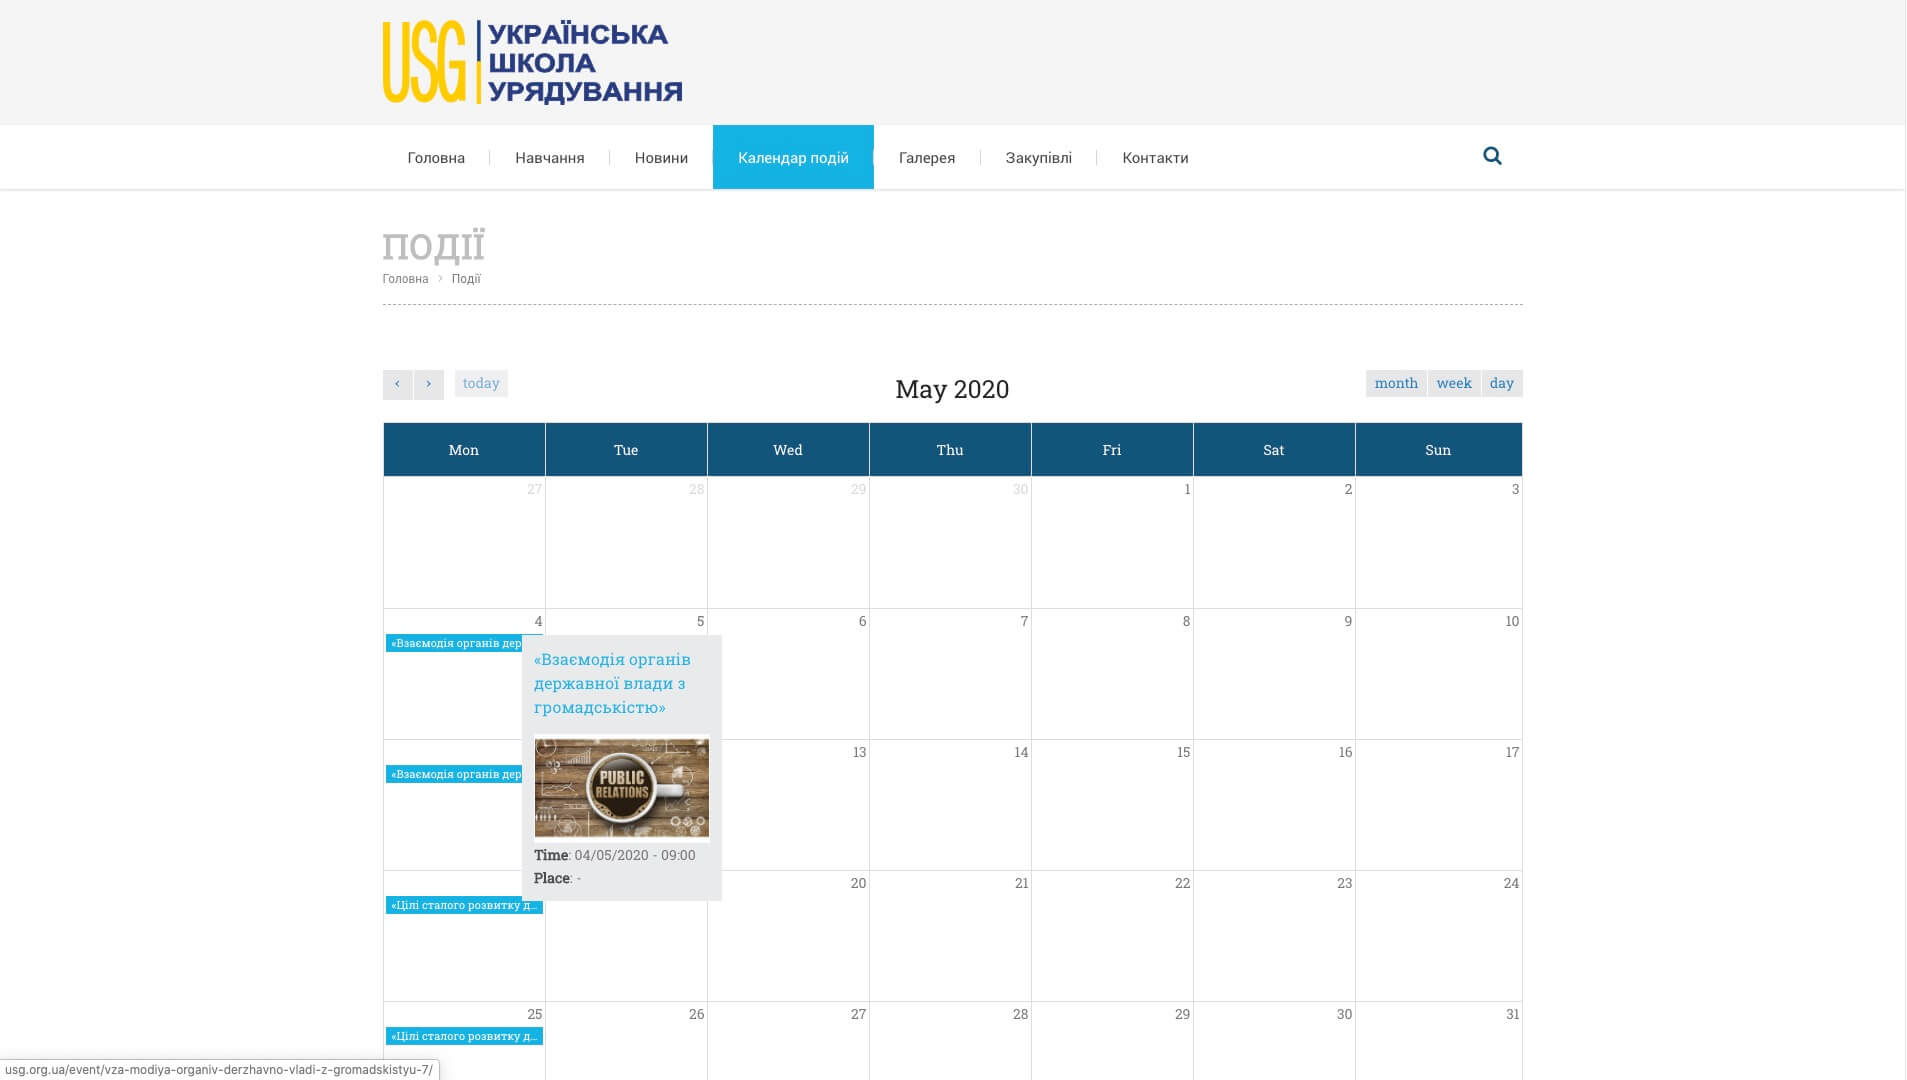1907x1080 pixels.
Task: Switch calendar to day view
Action: click(x=1501, y=383)
